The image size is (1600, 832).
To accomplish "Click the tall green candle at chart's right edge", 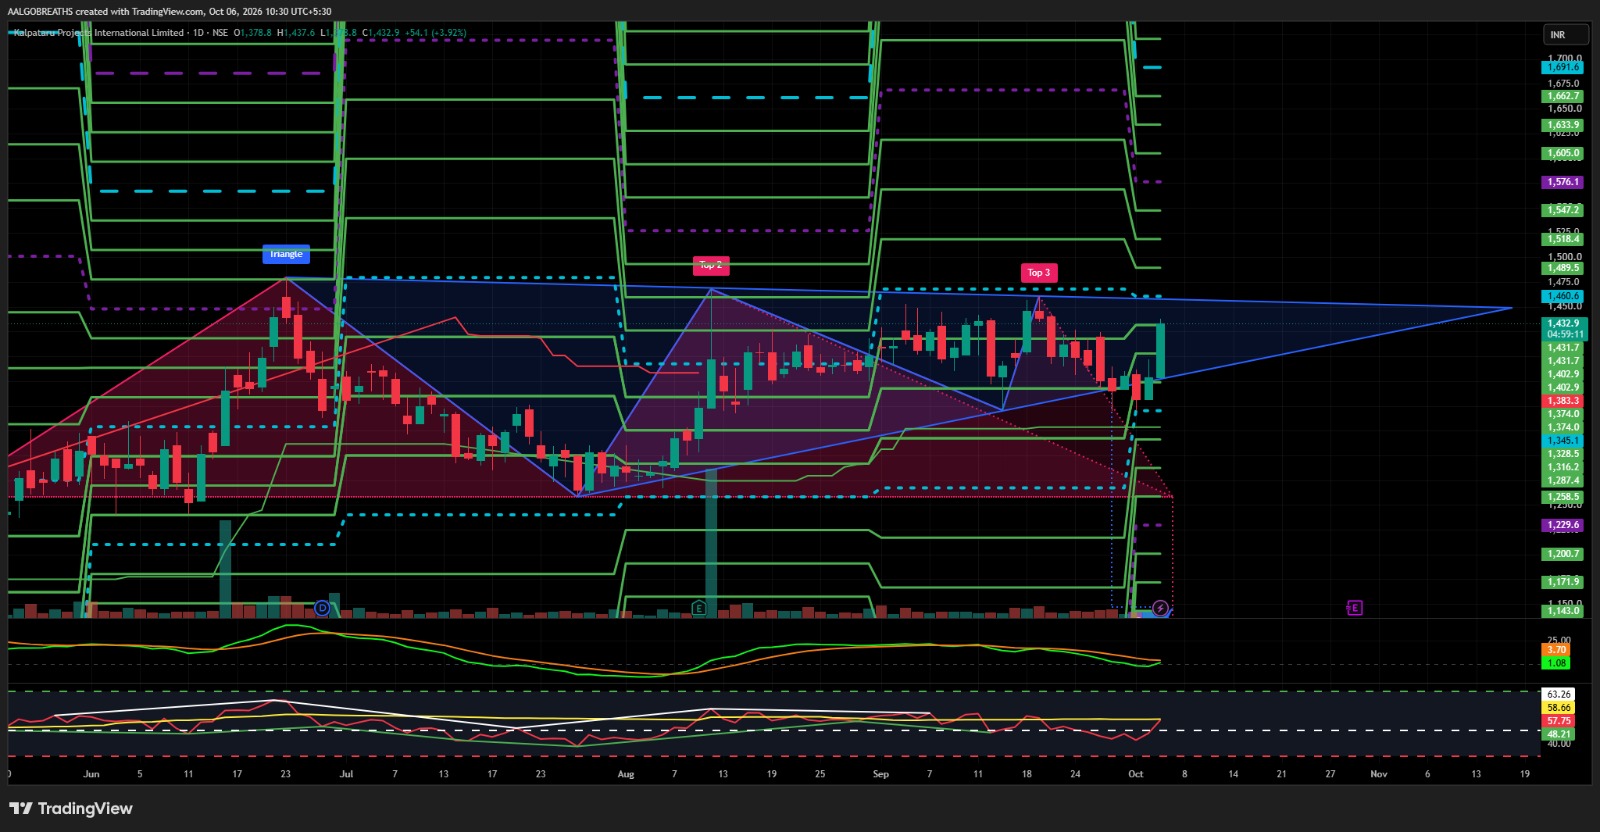I will [1161, 351].
